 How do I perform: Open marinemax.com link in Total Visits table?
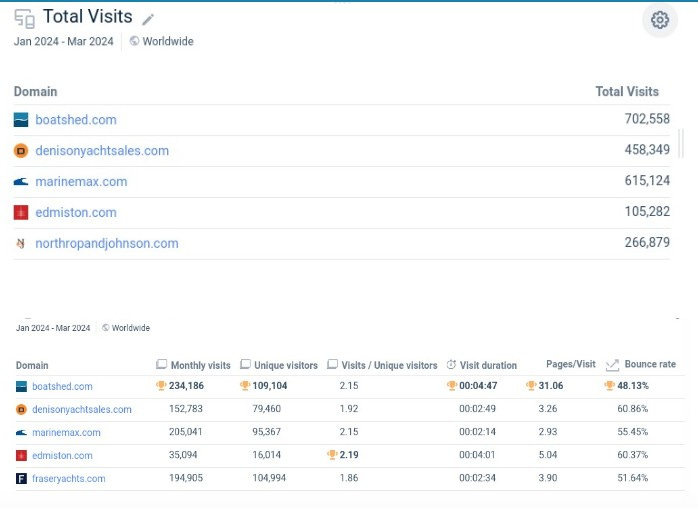click(81, 182)
